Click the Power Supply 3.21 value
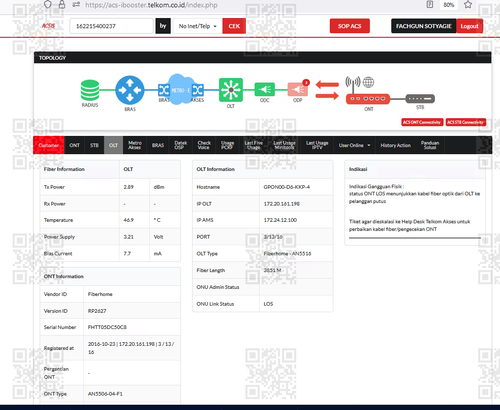 (x=128, y=237)
